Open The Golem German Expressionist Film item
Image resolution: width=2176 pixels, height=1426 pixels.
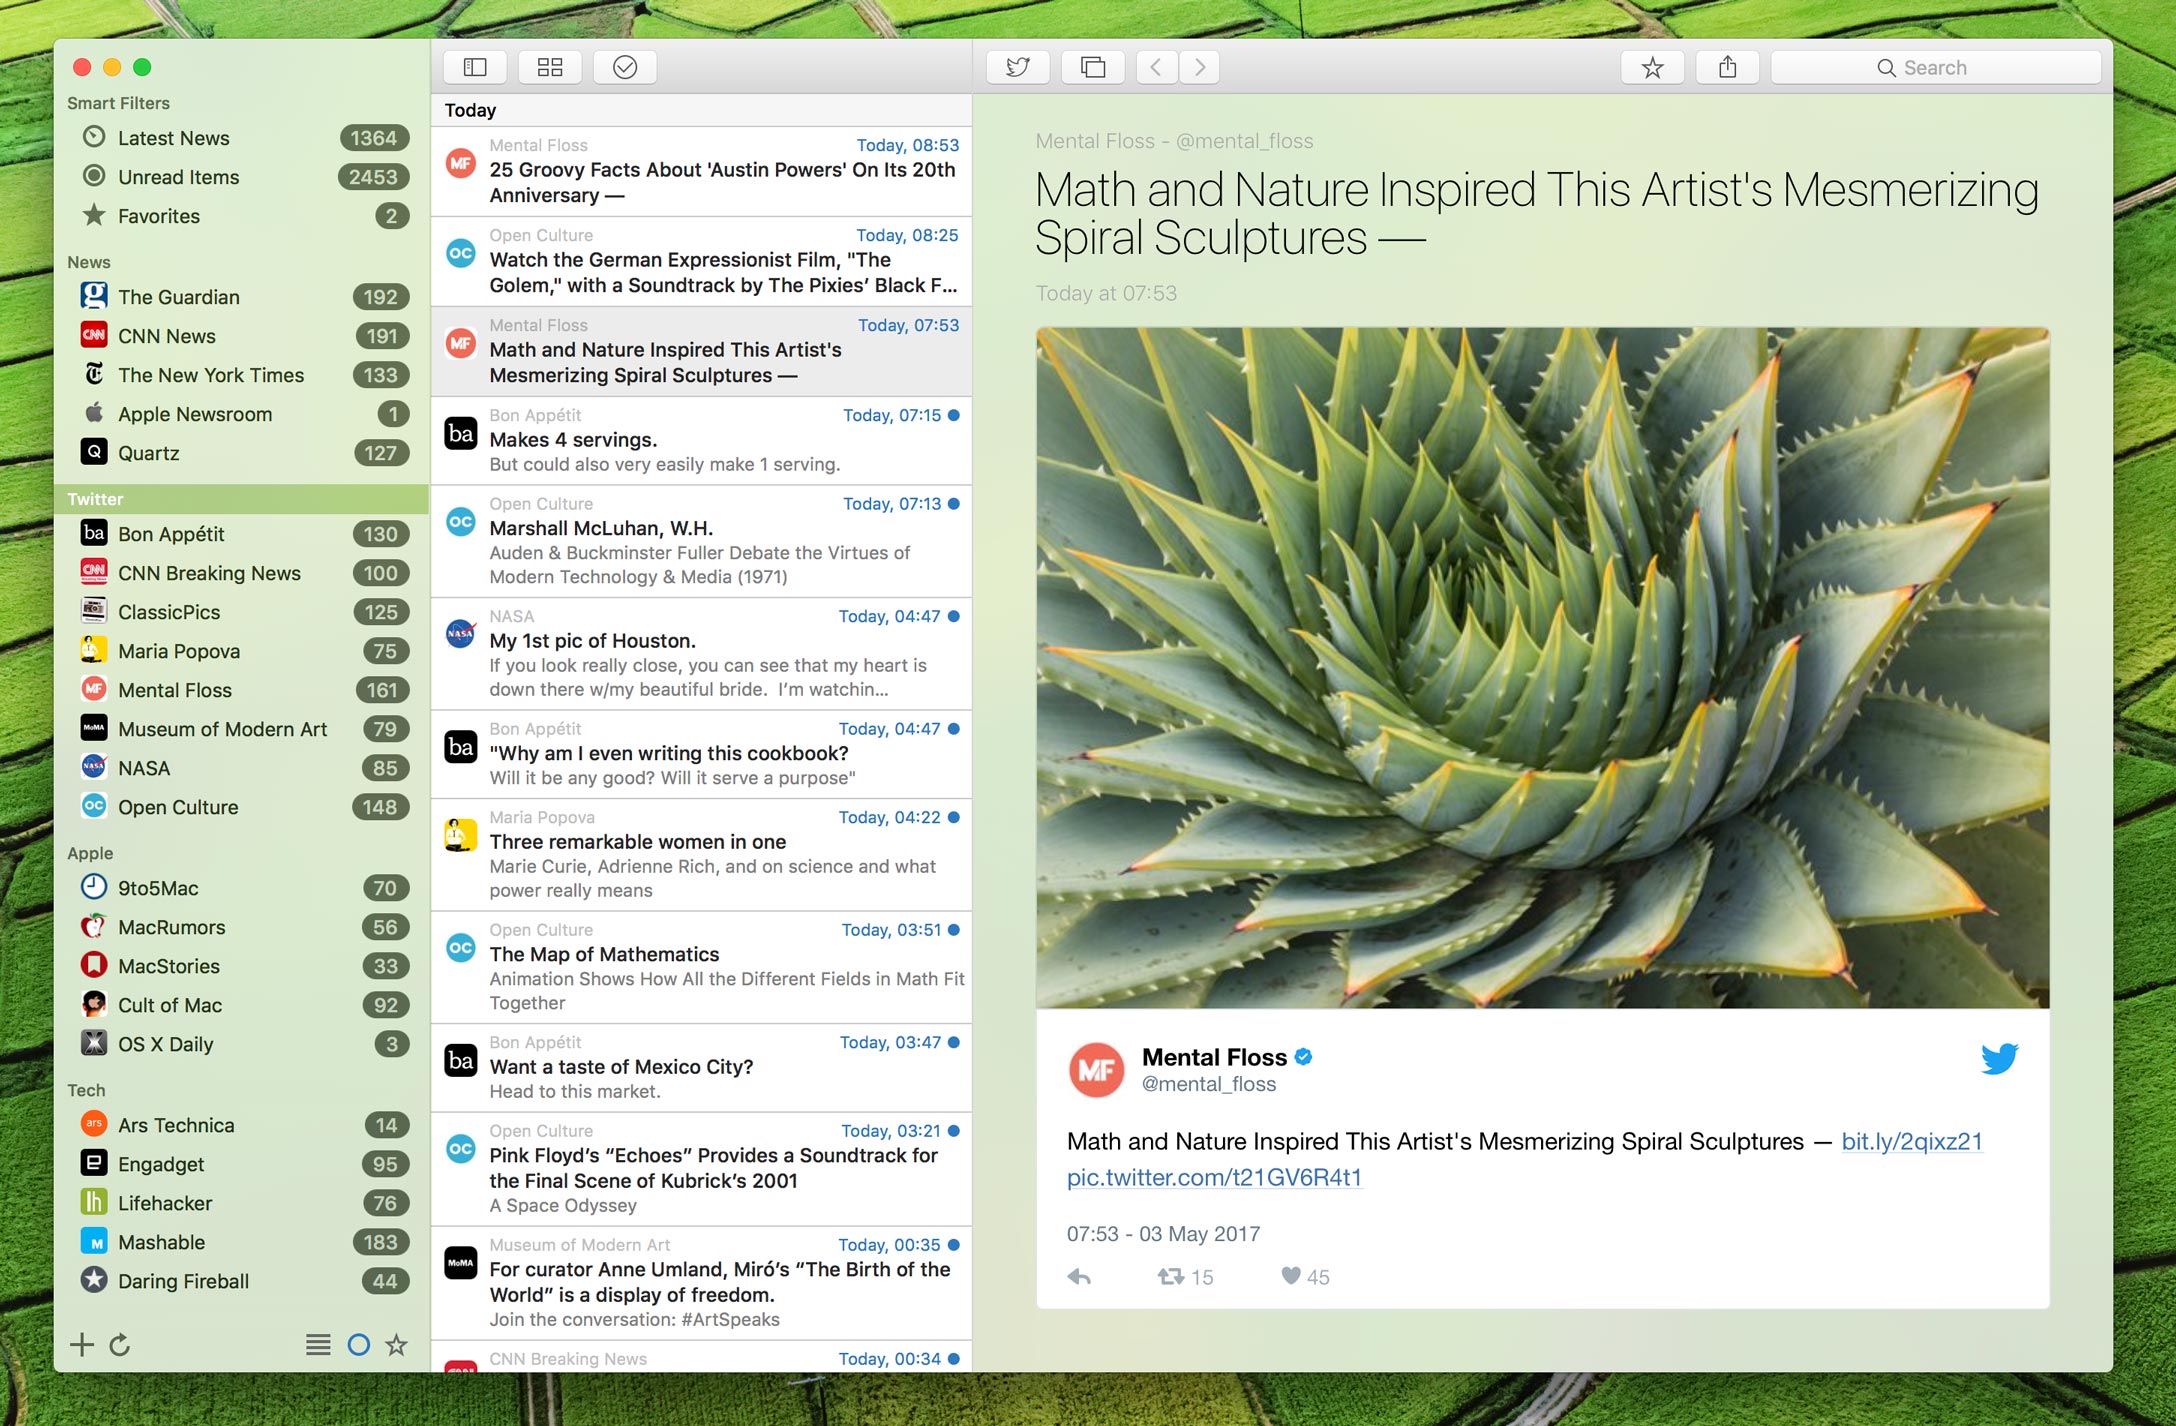701,261
